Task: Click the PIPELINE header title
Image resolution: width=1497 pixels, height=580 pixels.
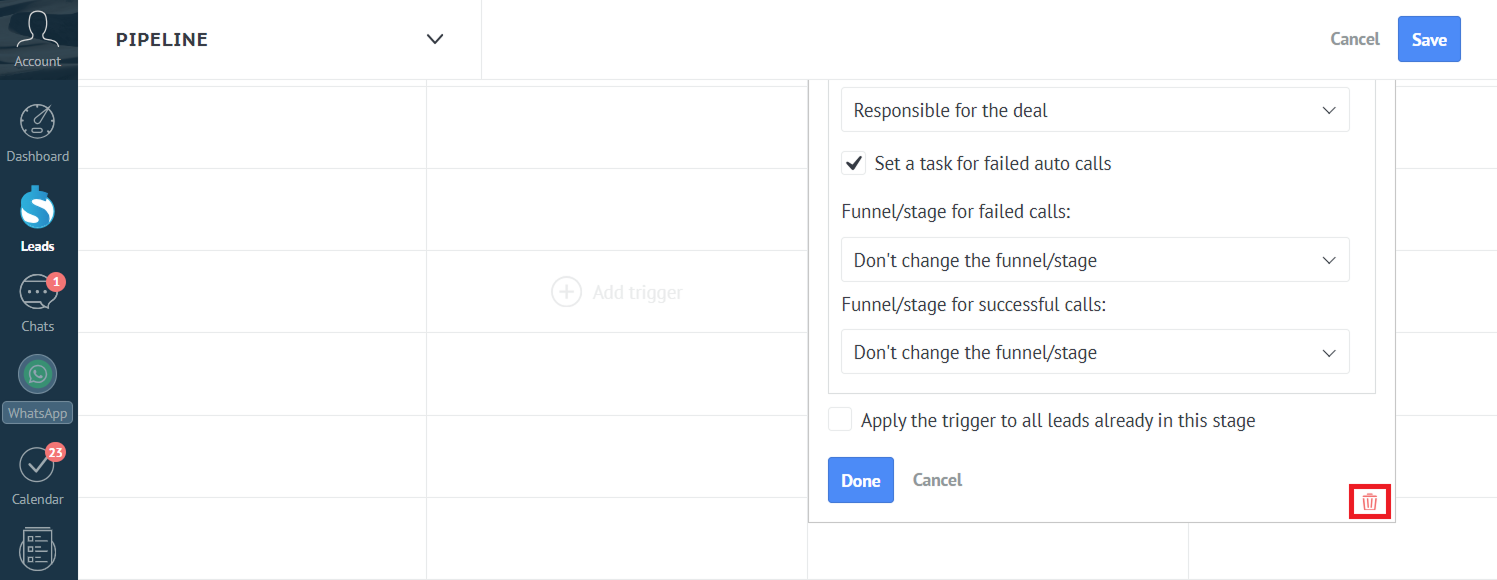Action: (162, 40)
